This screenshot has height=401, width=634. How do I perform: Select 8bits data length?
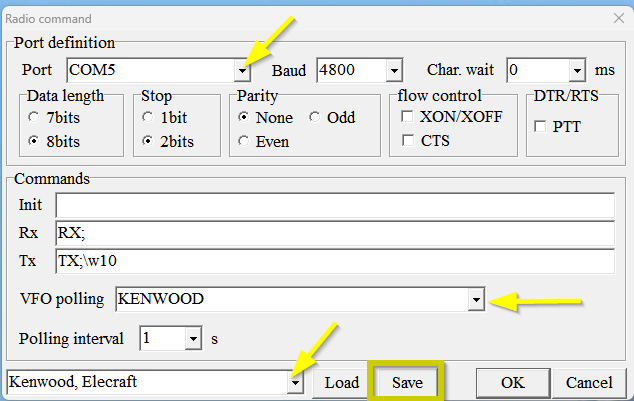pyautogui.click(x=34, y=141)
